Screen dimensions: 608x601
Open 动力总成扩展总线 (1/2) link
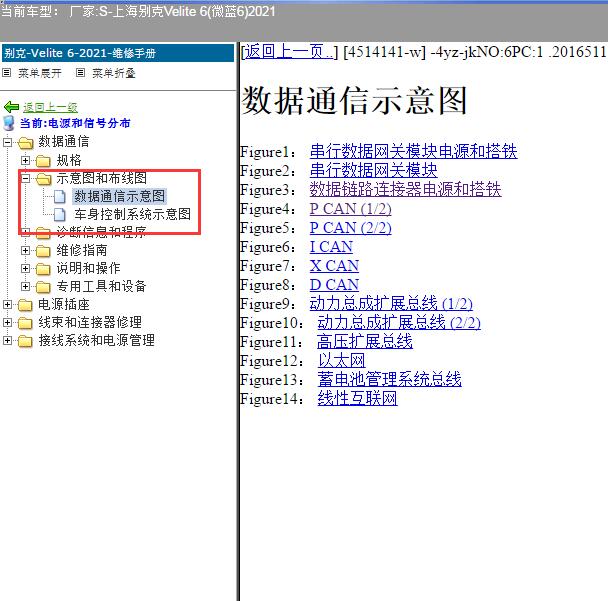point(391,303)
